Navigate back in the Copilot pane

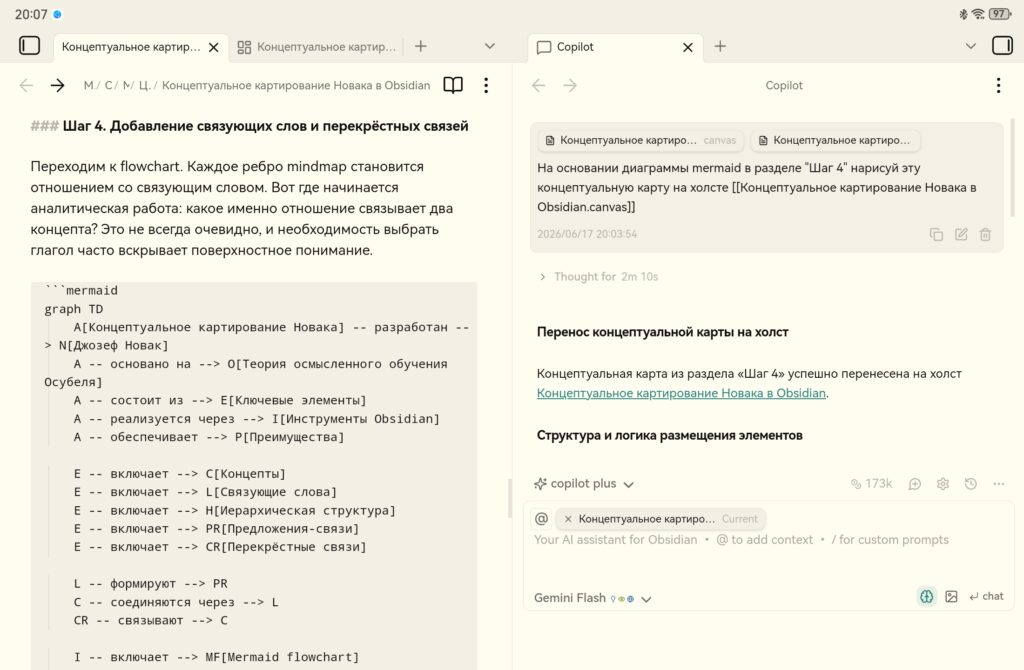pos(539,85)
